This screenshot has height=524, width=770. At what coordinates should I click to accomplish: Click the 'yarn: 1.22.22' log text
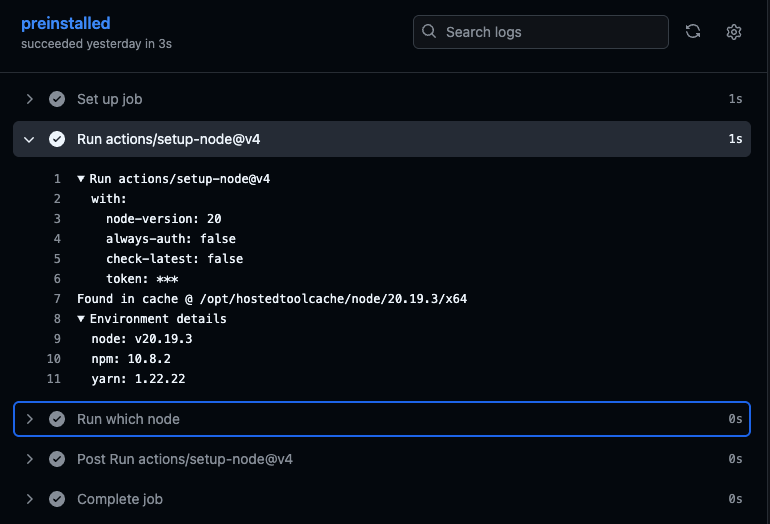[x=138, y=379]
